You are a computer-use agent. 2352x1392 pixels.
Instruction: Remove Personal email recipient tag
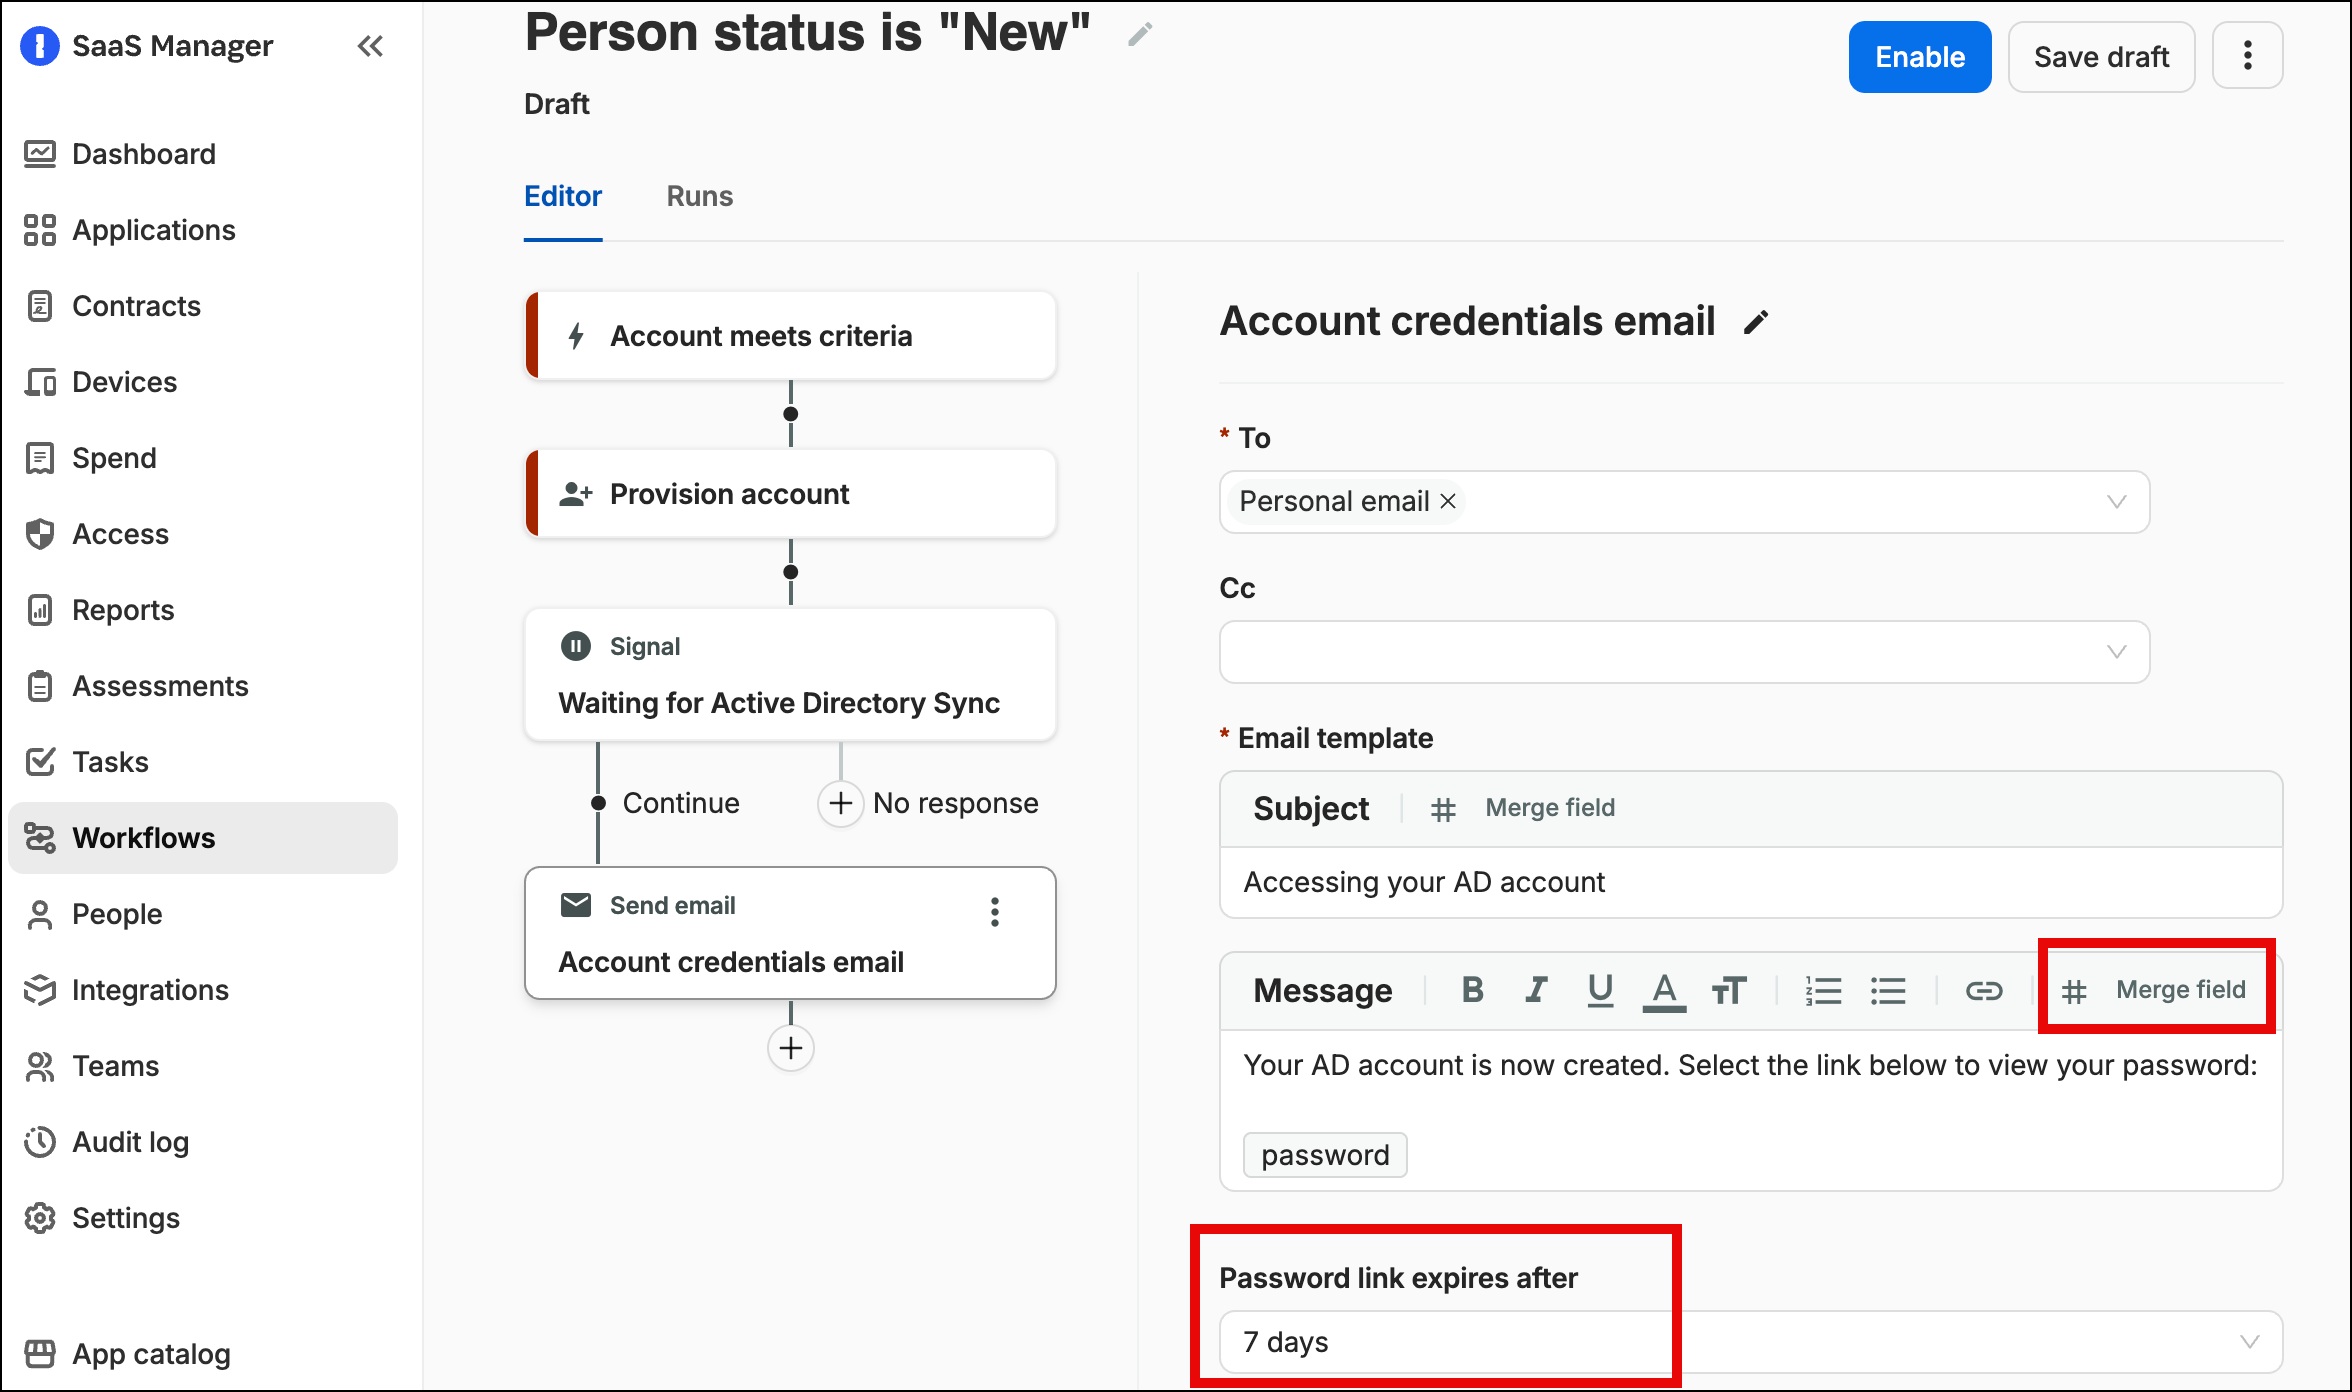pyautogui.click(x=1448, y=501)
